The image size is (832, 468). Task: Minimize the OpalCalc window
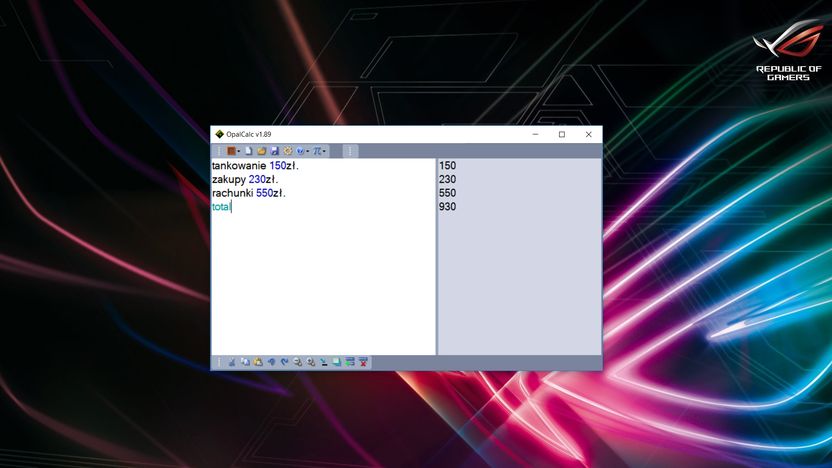[x=535, y=134]
